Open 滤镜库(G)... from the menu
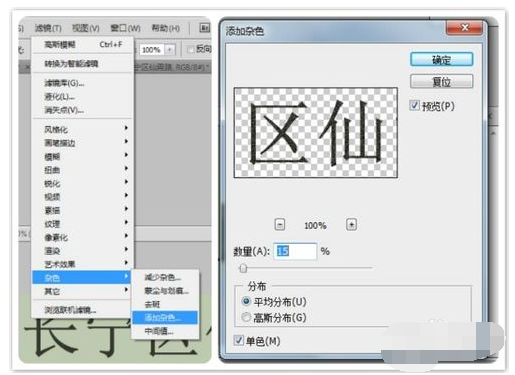Screen dimensions: 515x375 pyautogui.click(x=83, y=83)
